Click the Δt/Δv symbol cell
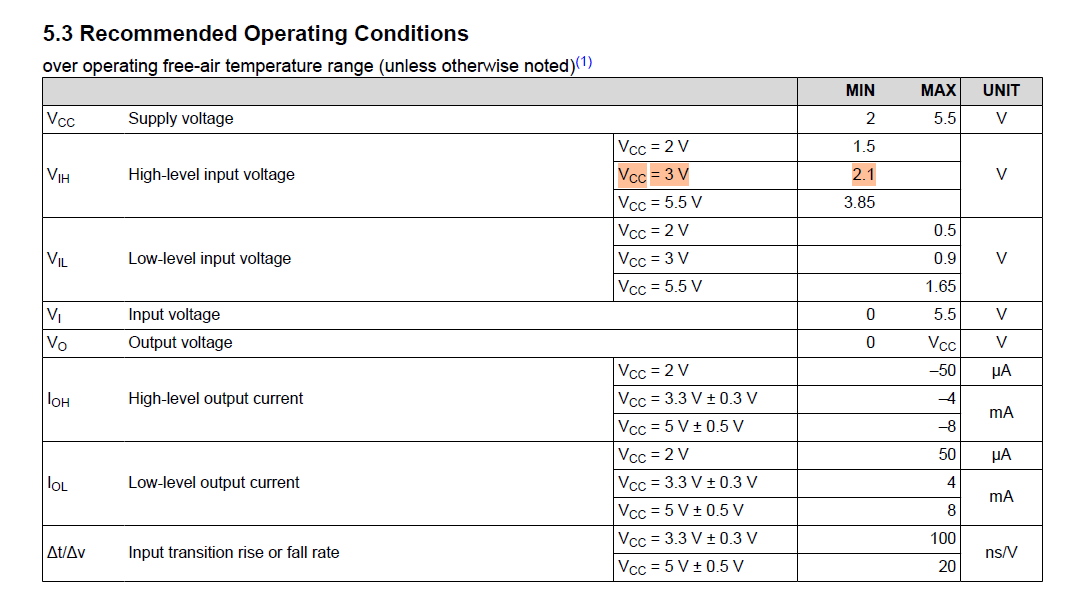1072x592 pixels. (x=66, y=553)
